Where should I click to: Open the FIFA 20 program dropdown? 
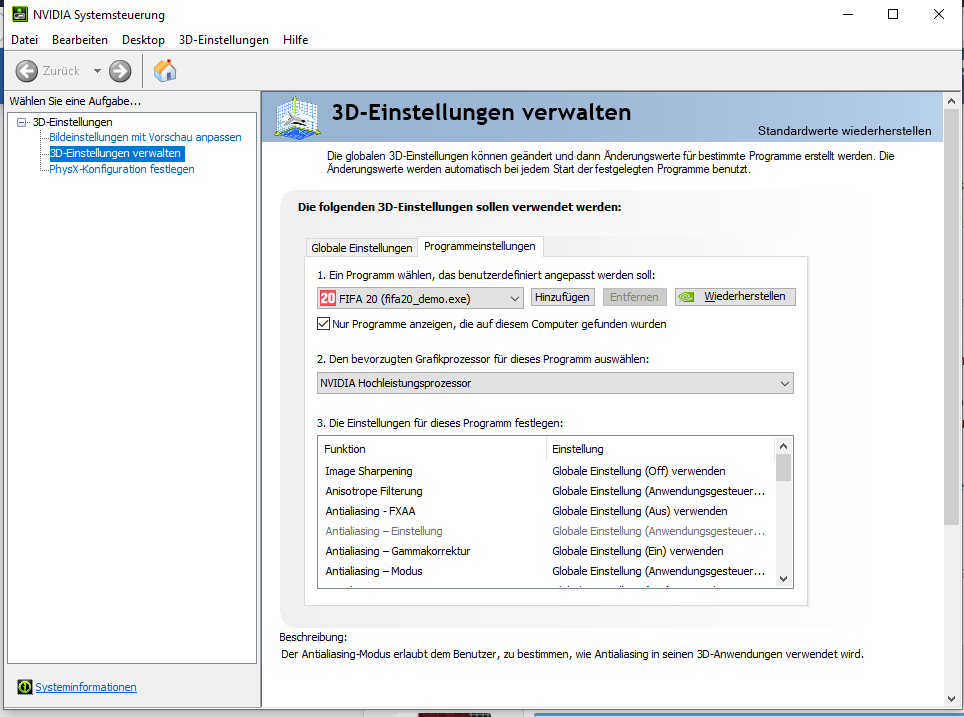(420, 298)
